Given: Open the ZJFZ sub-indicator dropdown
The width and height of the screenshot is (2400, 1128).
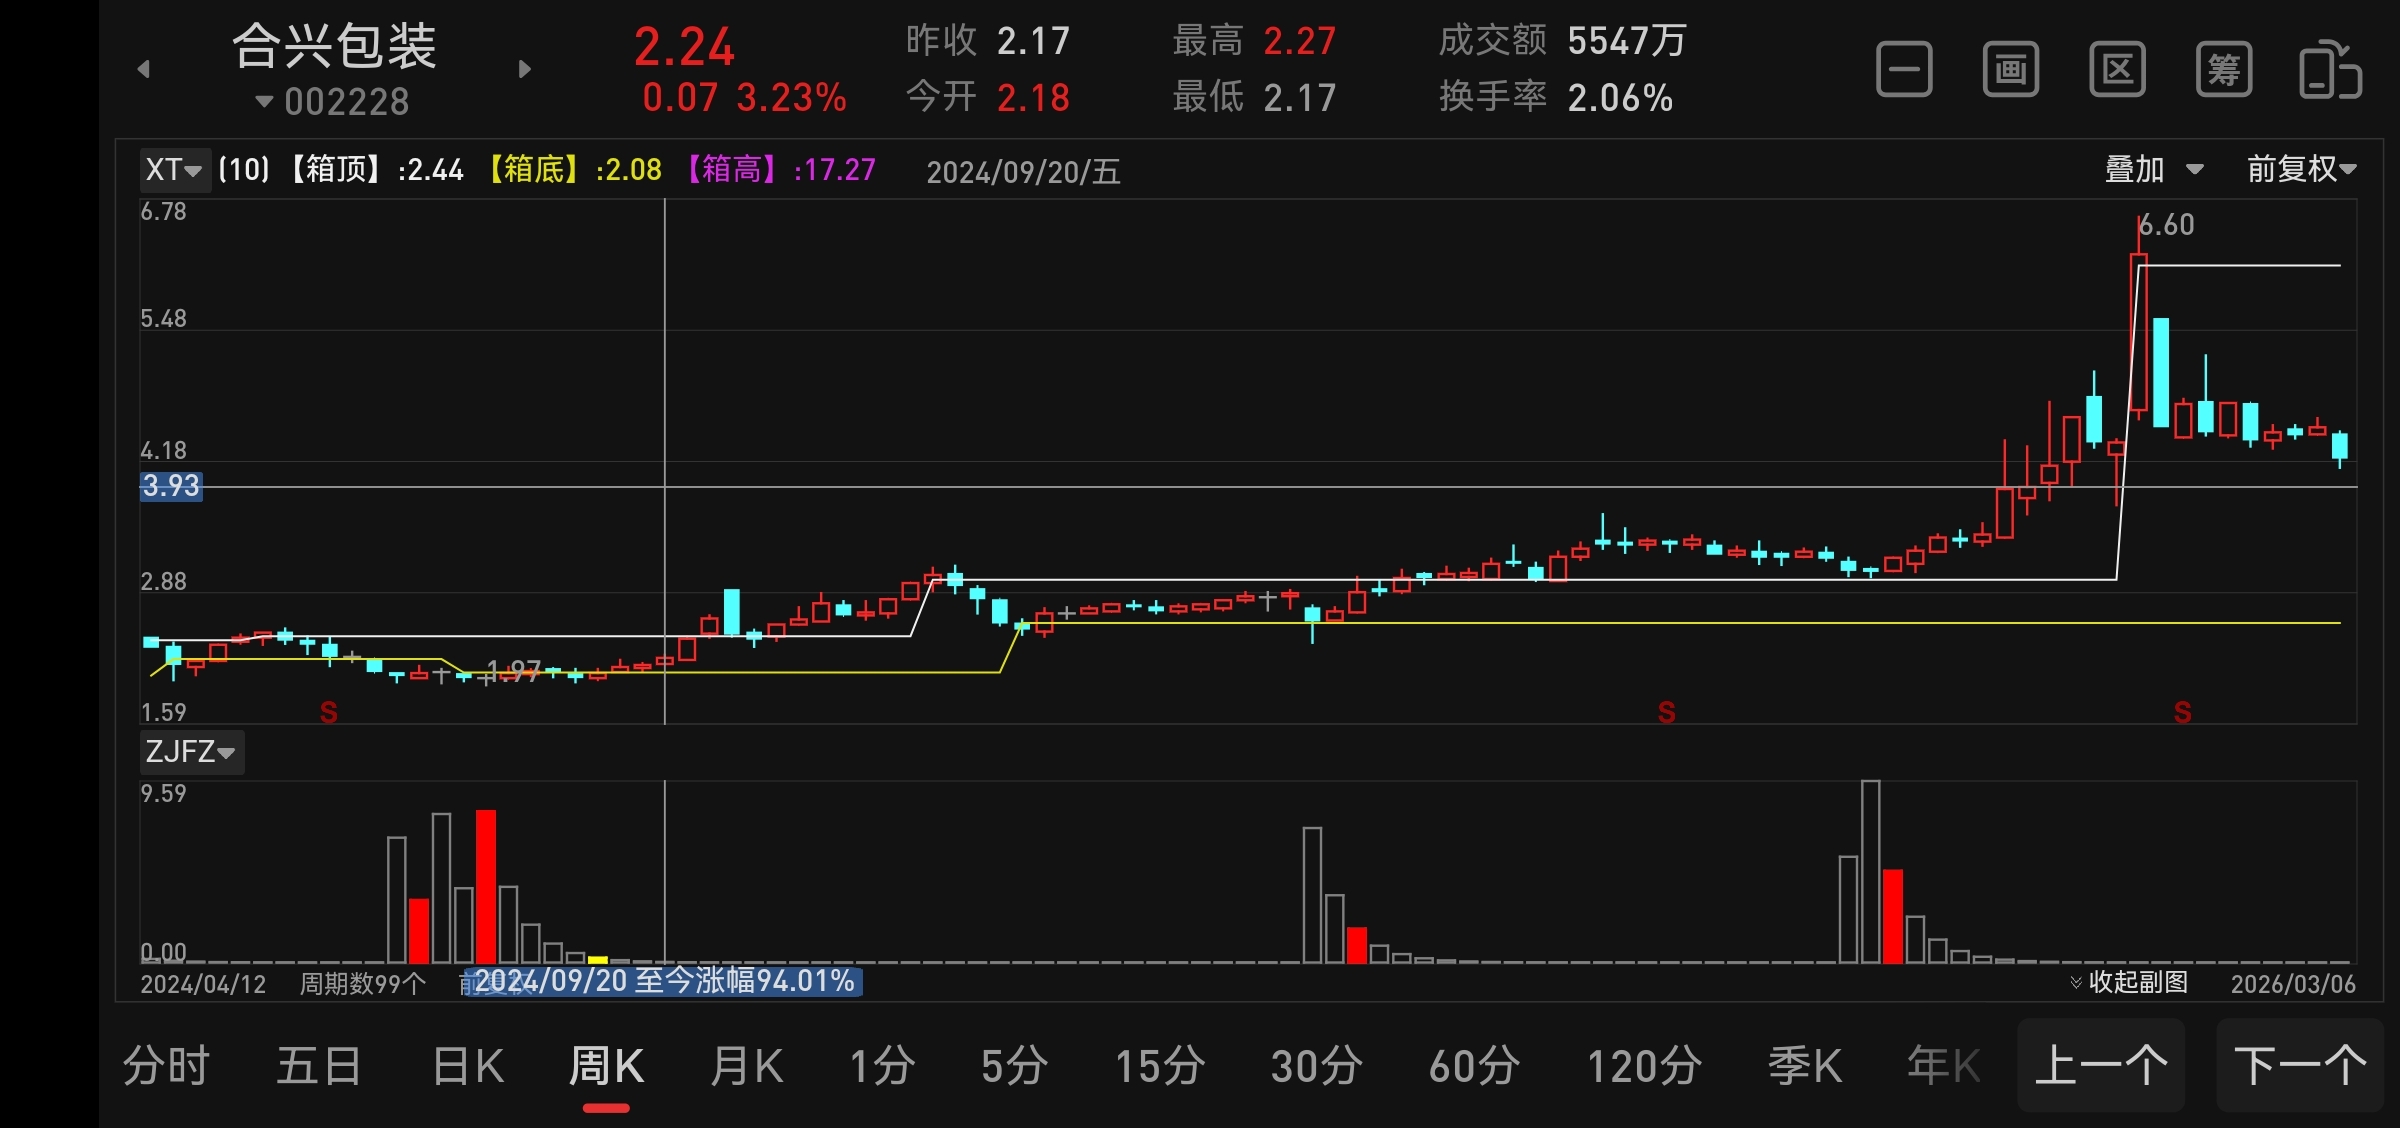Looking at the screenshot, I should pyautogui.click(x=190, y=751).
